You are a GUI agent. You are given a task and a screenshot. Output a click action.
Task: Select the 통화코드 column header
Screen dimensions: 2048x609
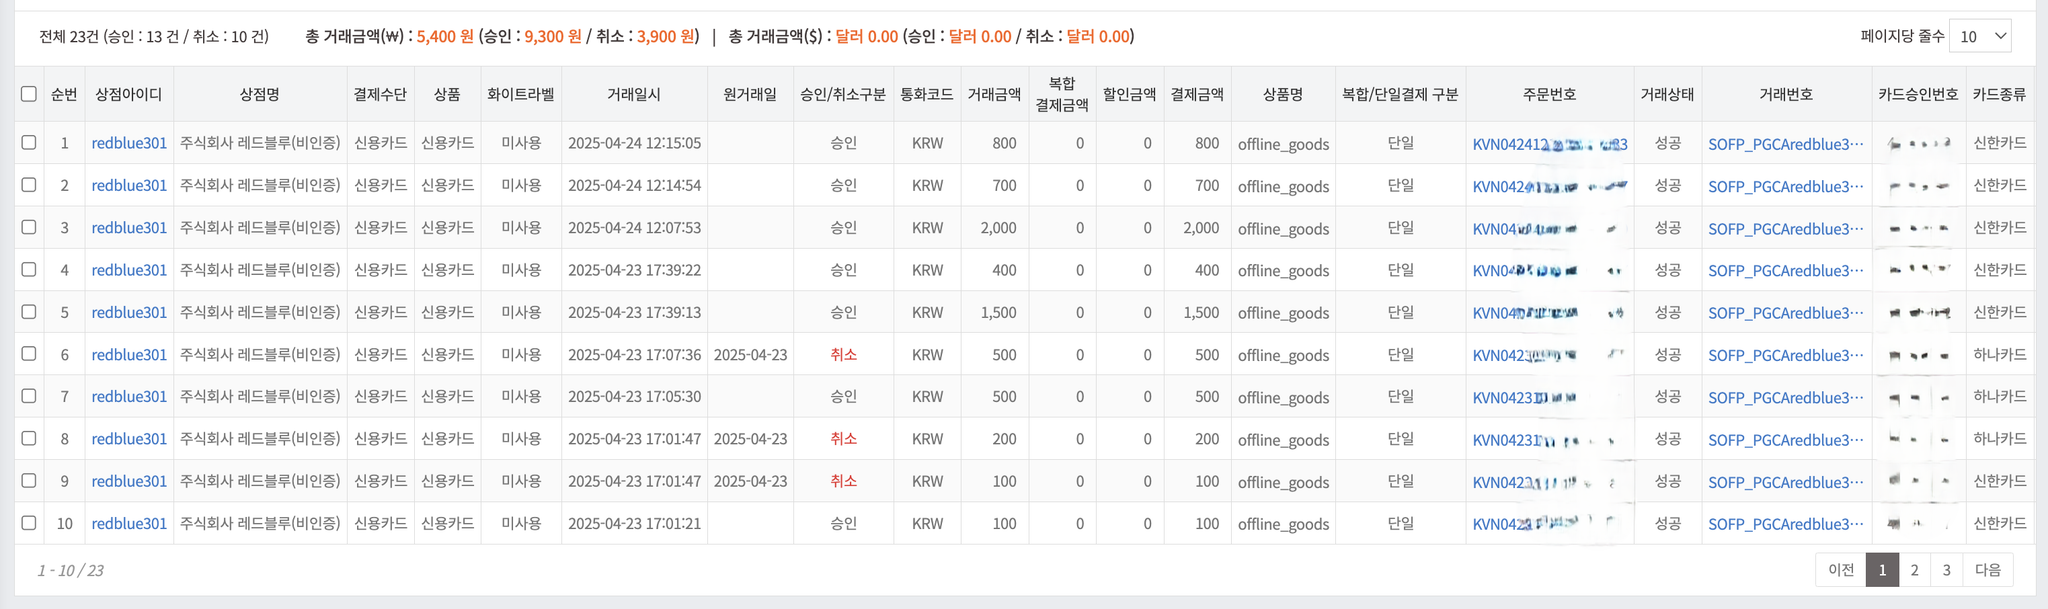(x=927, y=94)
